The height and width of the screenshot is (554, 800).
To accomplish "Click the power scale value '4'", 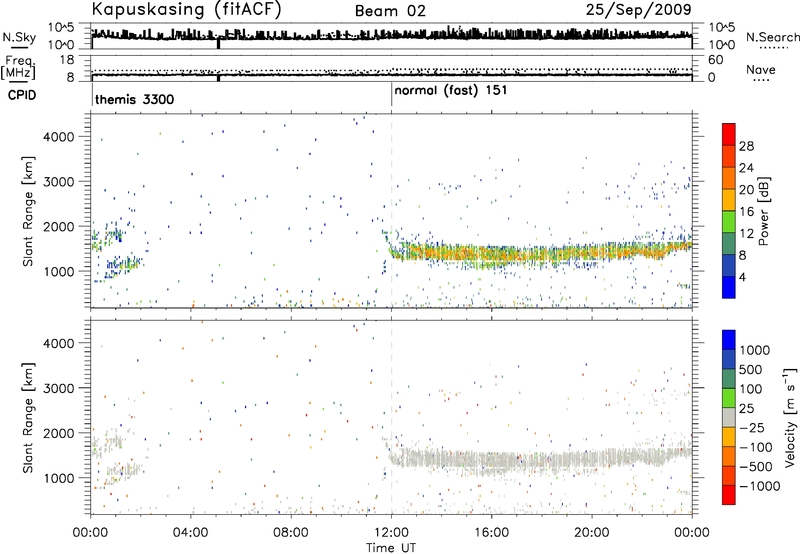I will pyautogui.click(x=743, y=277).
